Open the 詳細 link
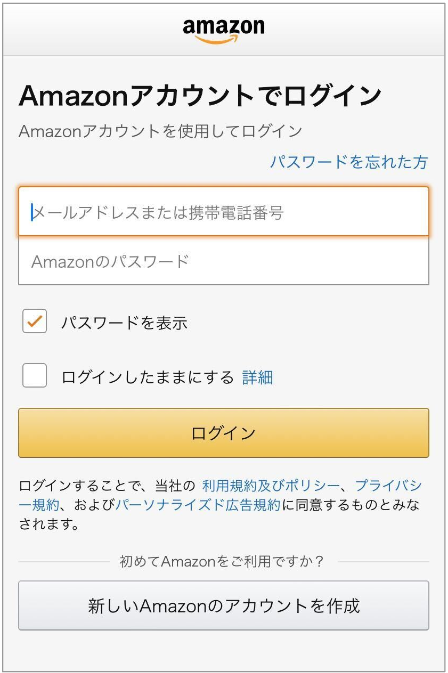448x673 pixels. (x=257, y=377)
